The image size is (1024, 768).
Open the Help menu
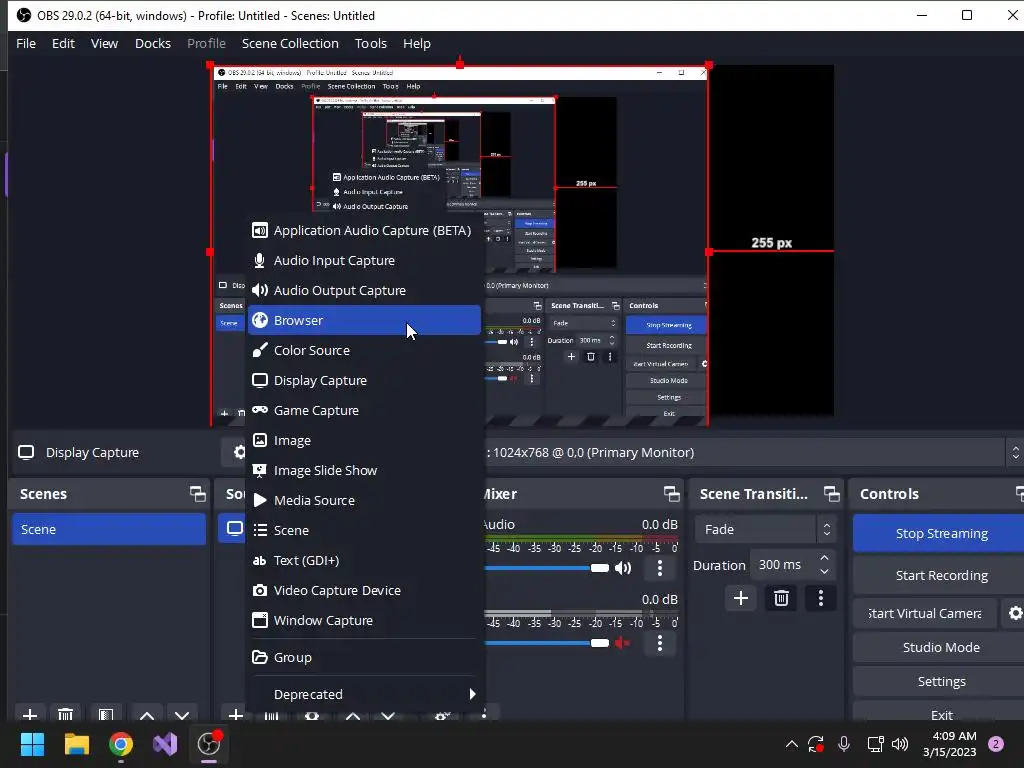click(x=417, y=44)
